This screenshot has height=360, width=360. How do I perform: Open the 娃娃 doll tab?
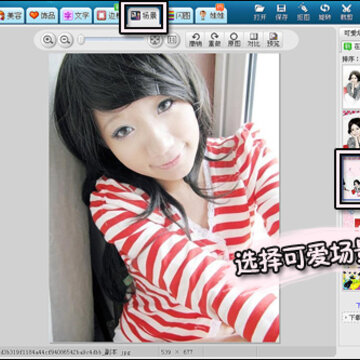click(211, 16)
